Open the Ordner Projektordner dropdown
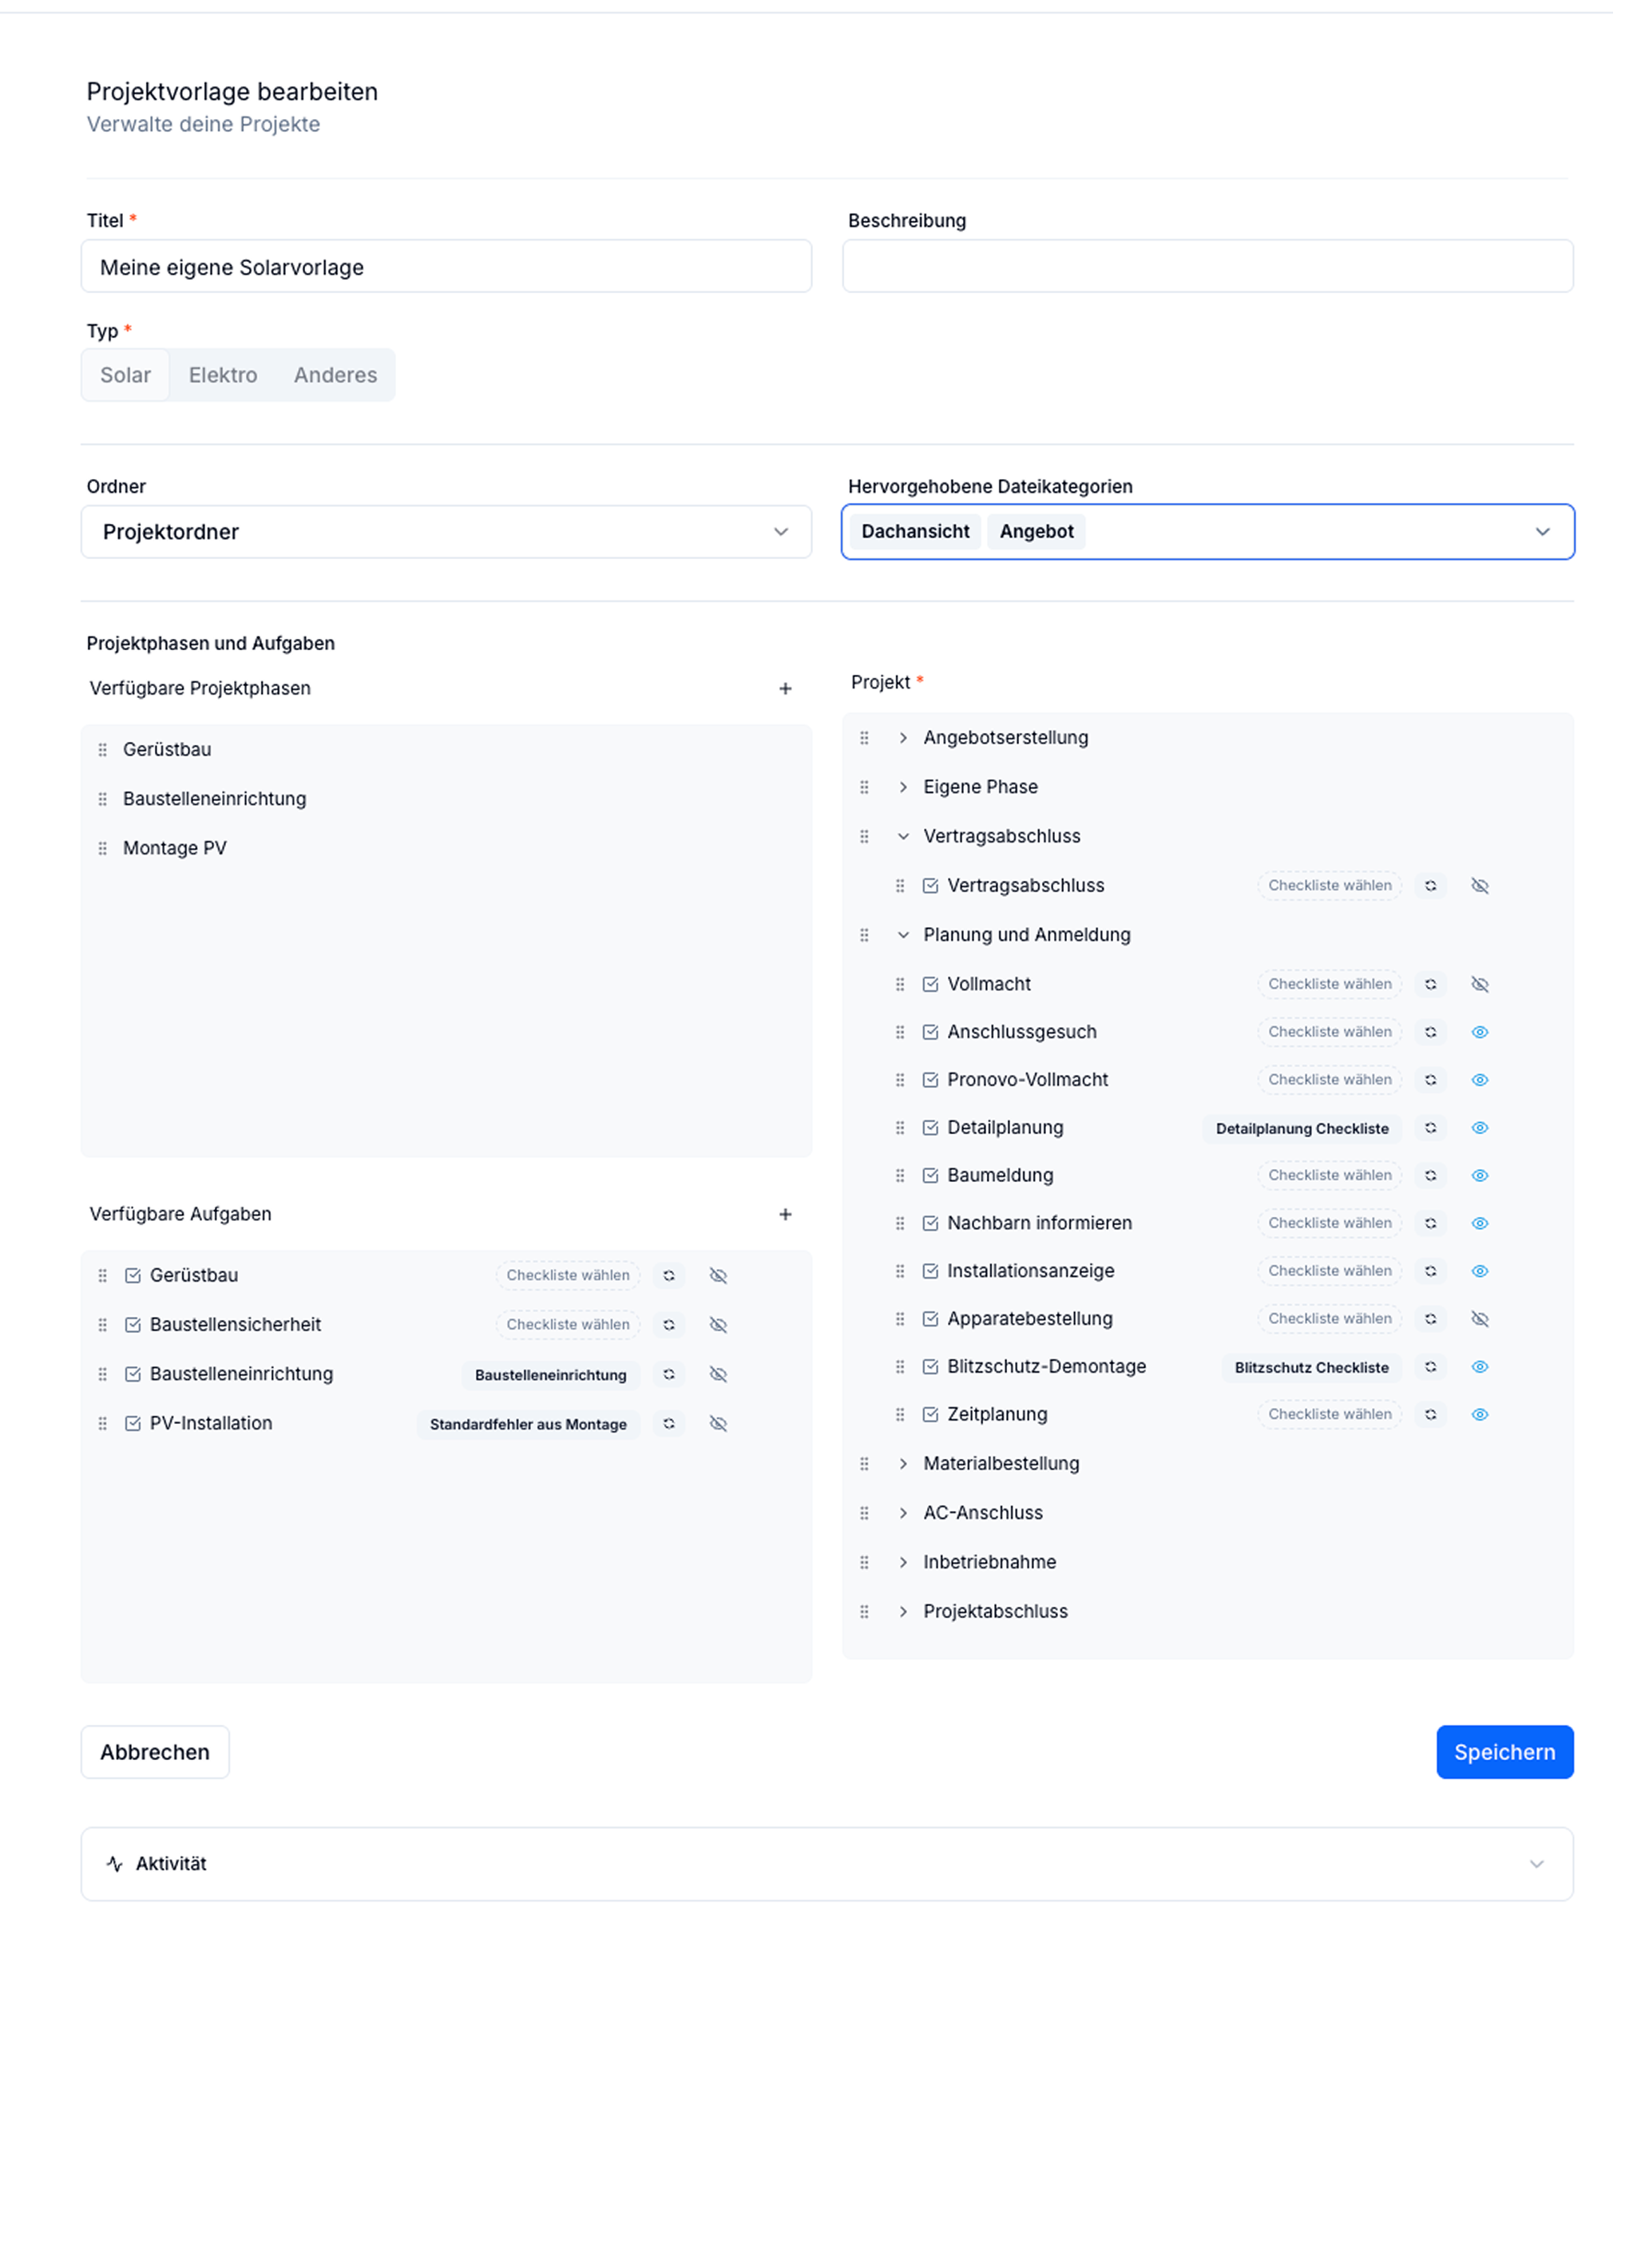This screenshot has height=2268, width=1629. [x=446, y=532]
